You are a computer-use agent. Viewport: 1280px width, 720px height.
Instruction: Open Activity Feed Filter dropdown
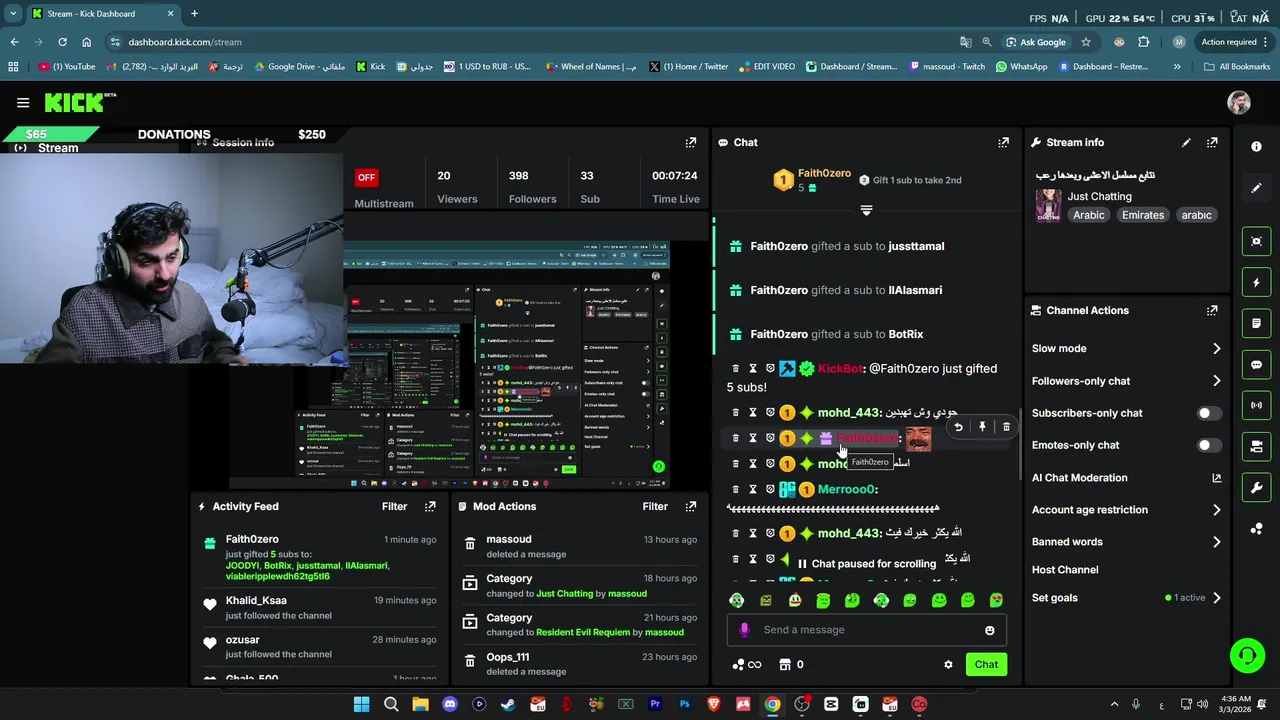[394, 506]
